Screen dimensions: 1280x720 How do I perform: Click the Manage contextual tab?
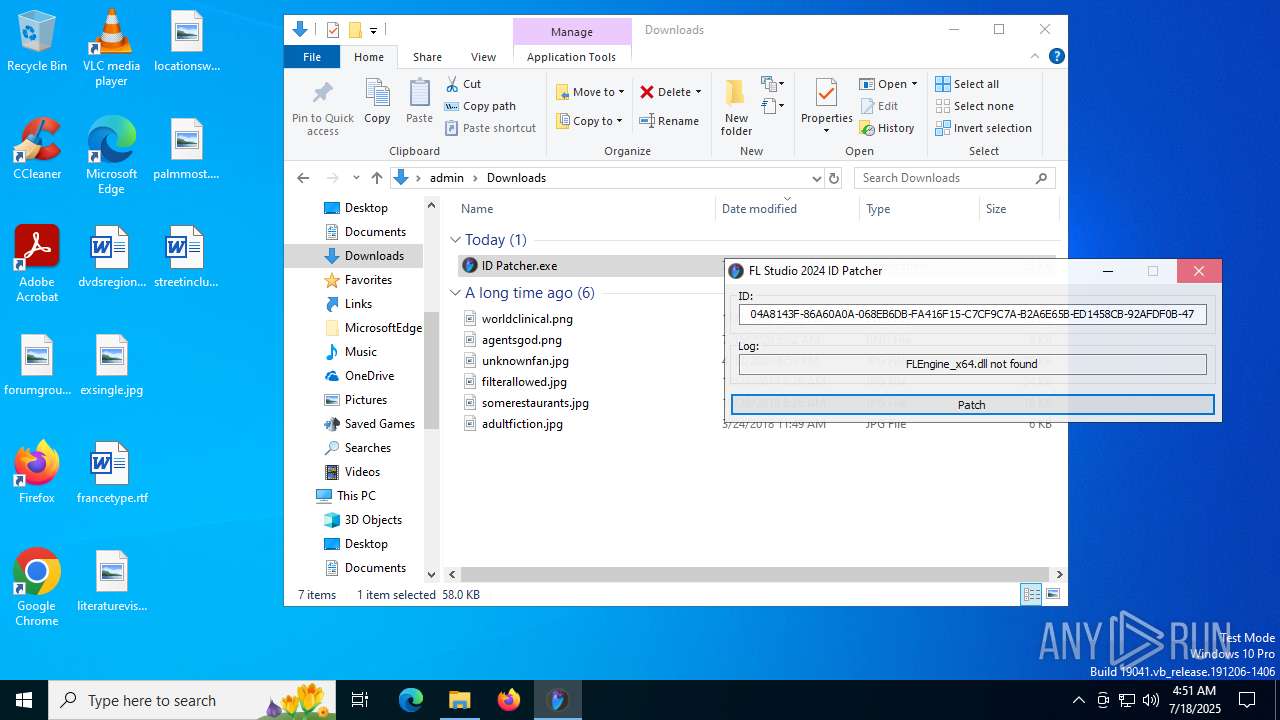571,32
